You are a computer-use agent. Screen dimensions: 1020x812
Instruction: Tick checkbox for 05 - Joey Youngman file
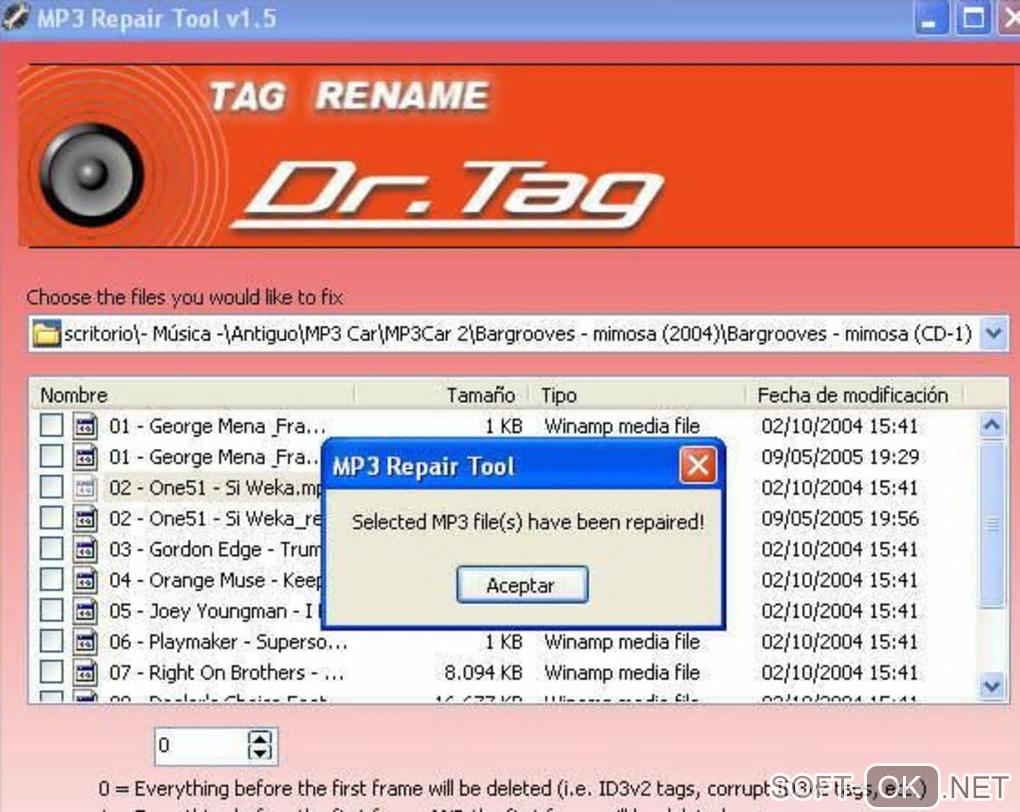(51, 610)
